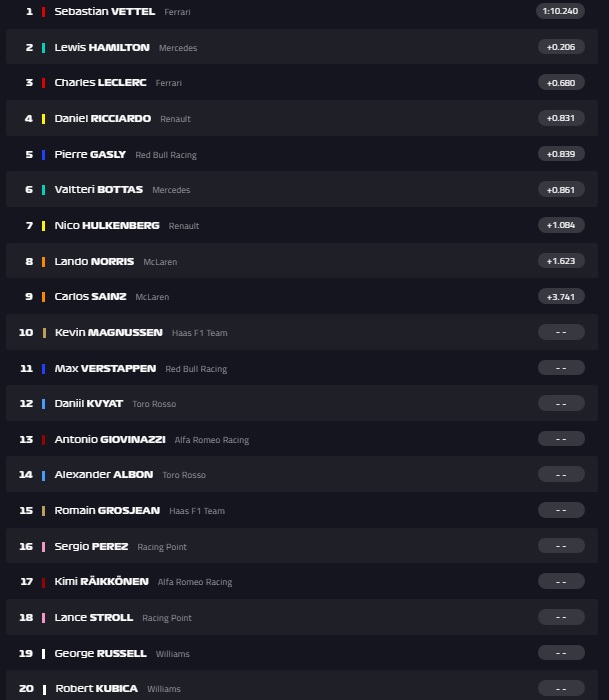Click Charles Leclerc's red Ferrari color bar

tap(44, 83)
